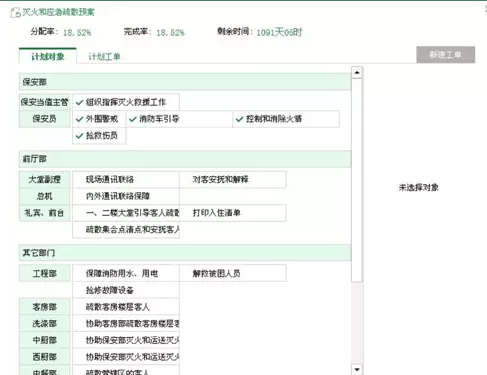Toggle the 打印入住清单 task item
Image resolution: width=487 pixels, height=375 pixels.
pyautogui.click(x=233, y=213)
